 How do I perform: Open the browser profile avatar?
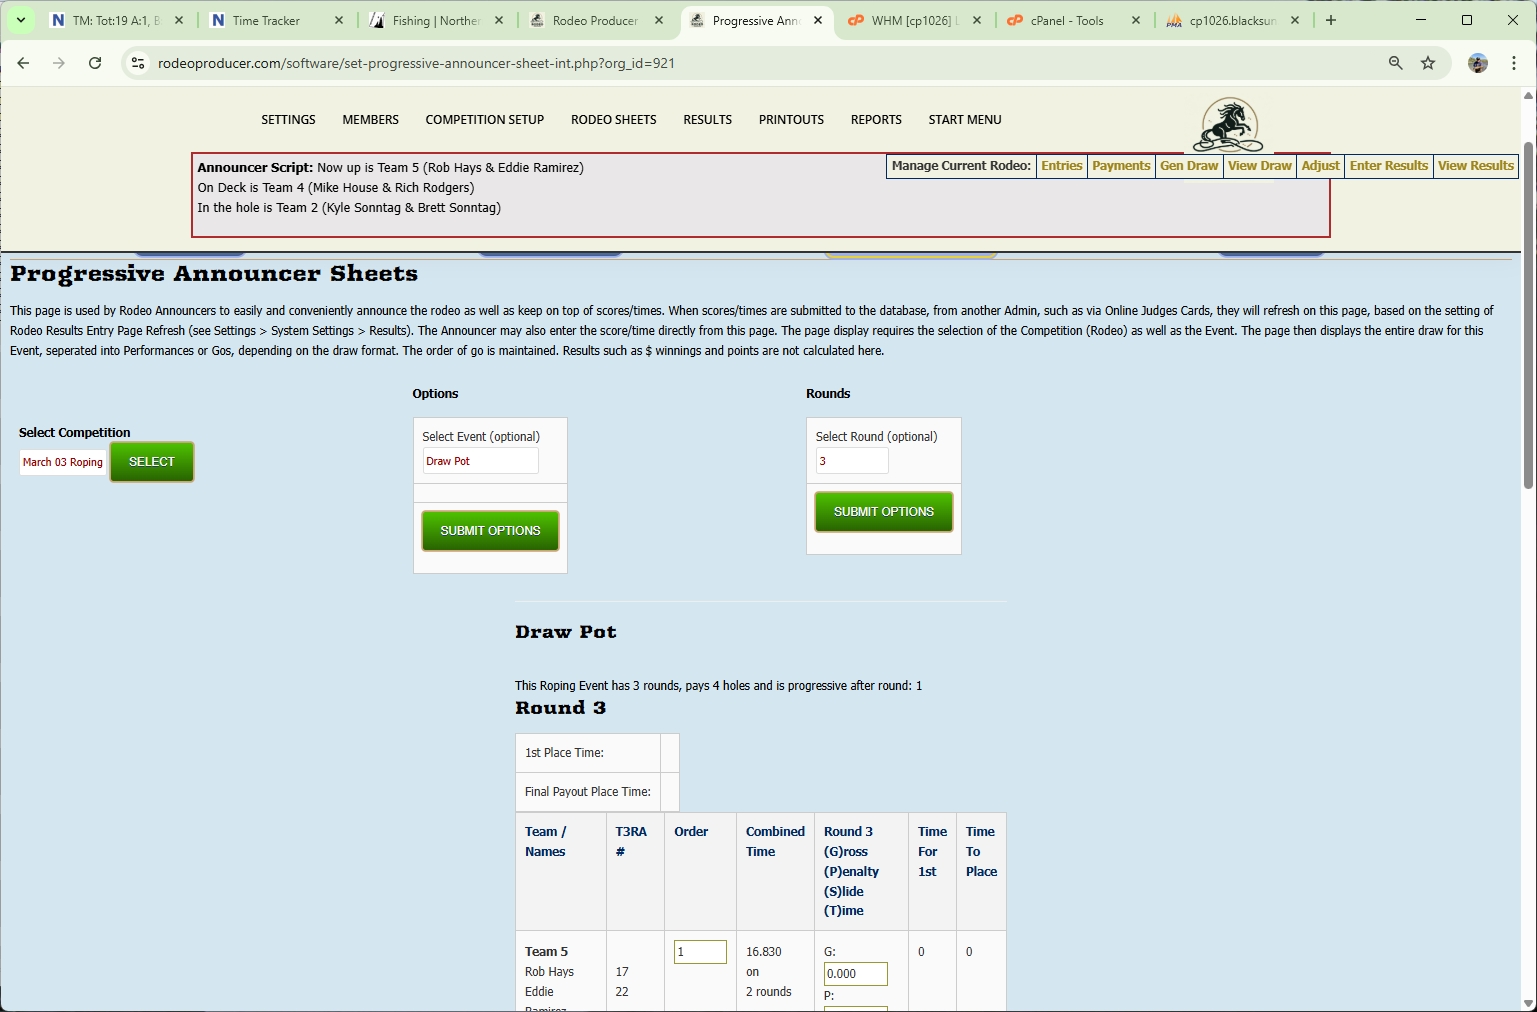pos(1478,63)
